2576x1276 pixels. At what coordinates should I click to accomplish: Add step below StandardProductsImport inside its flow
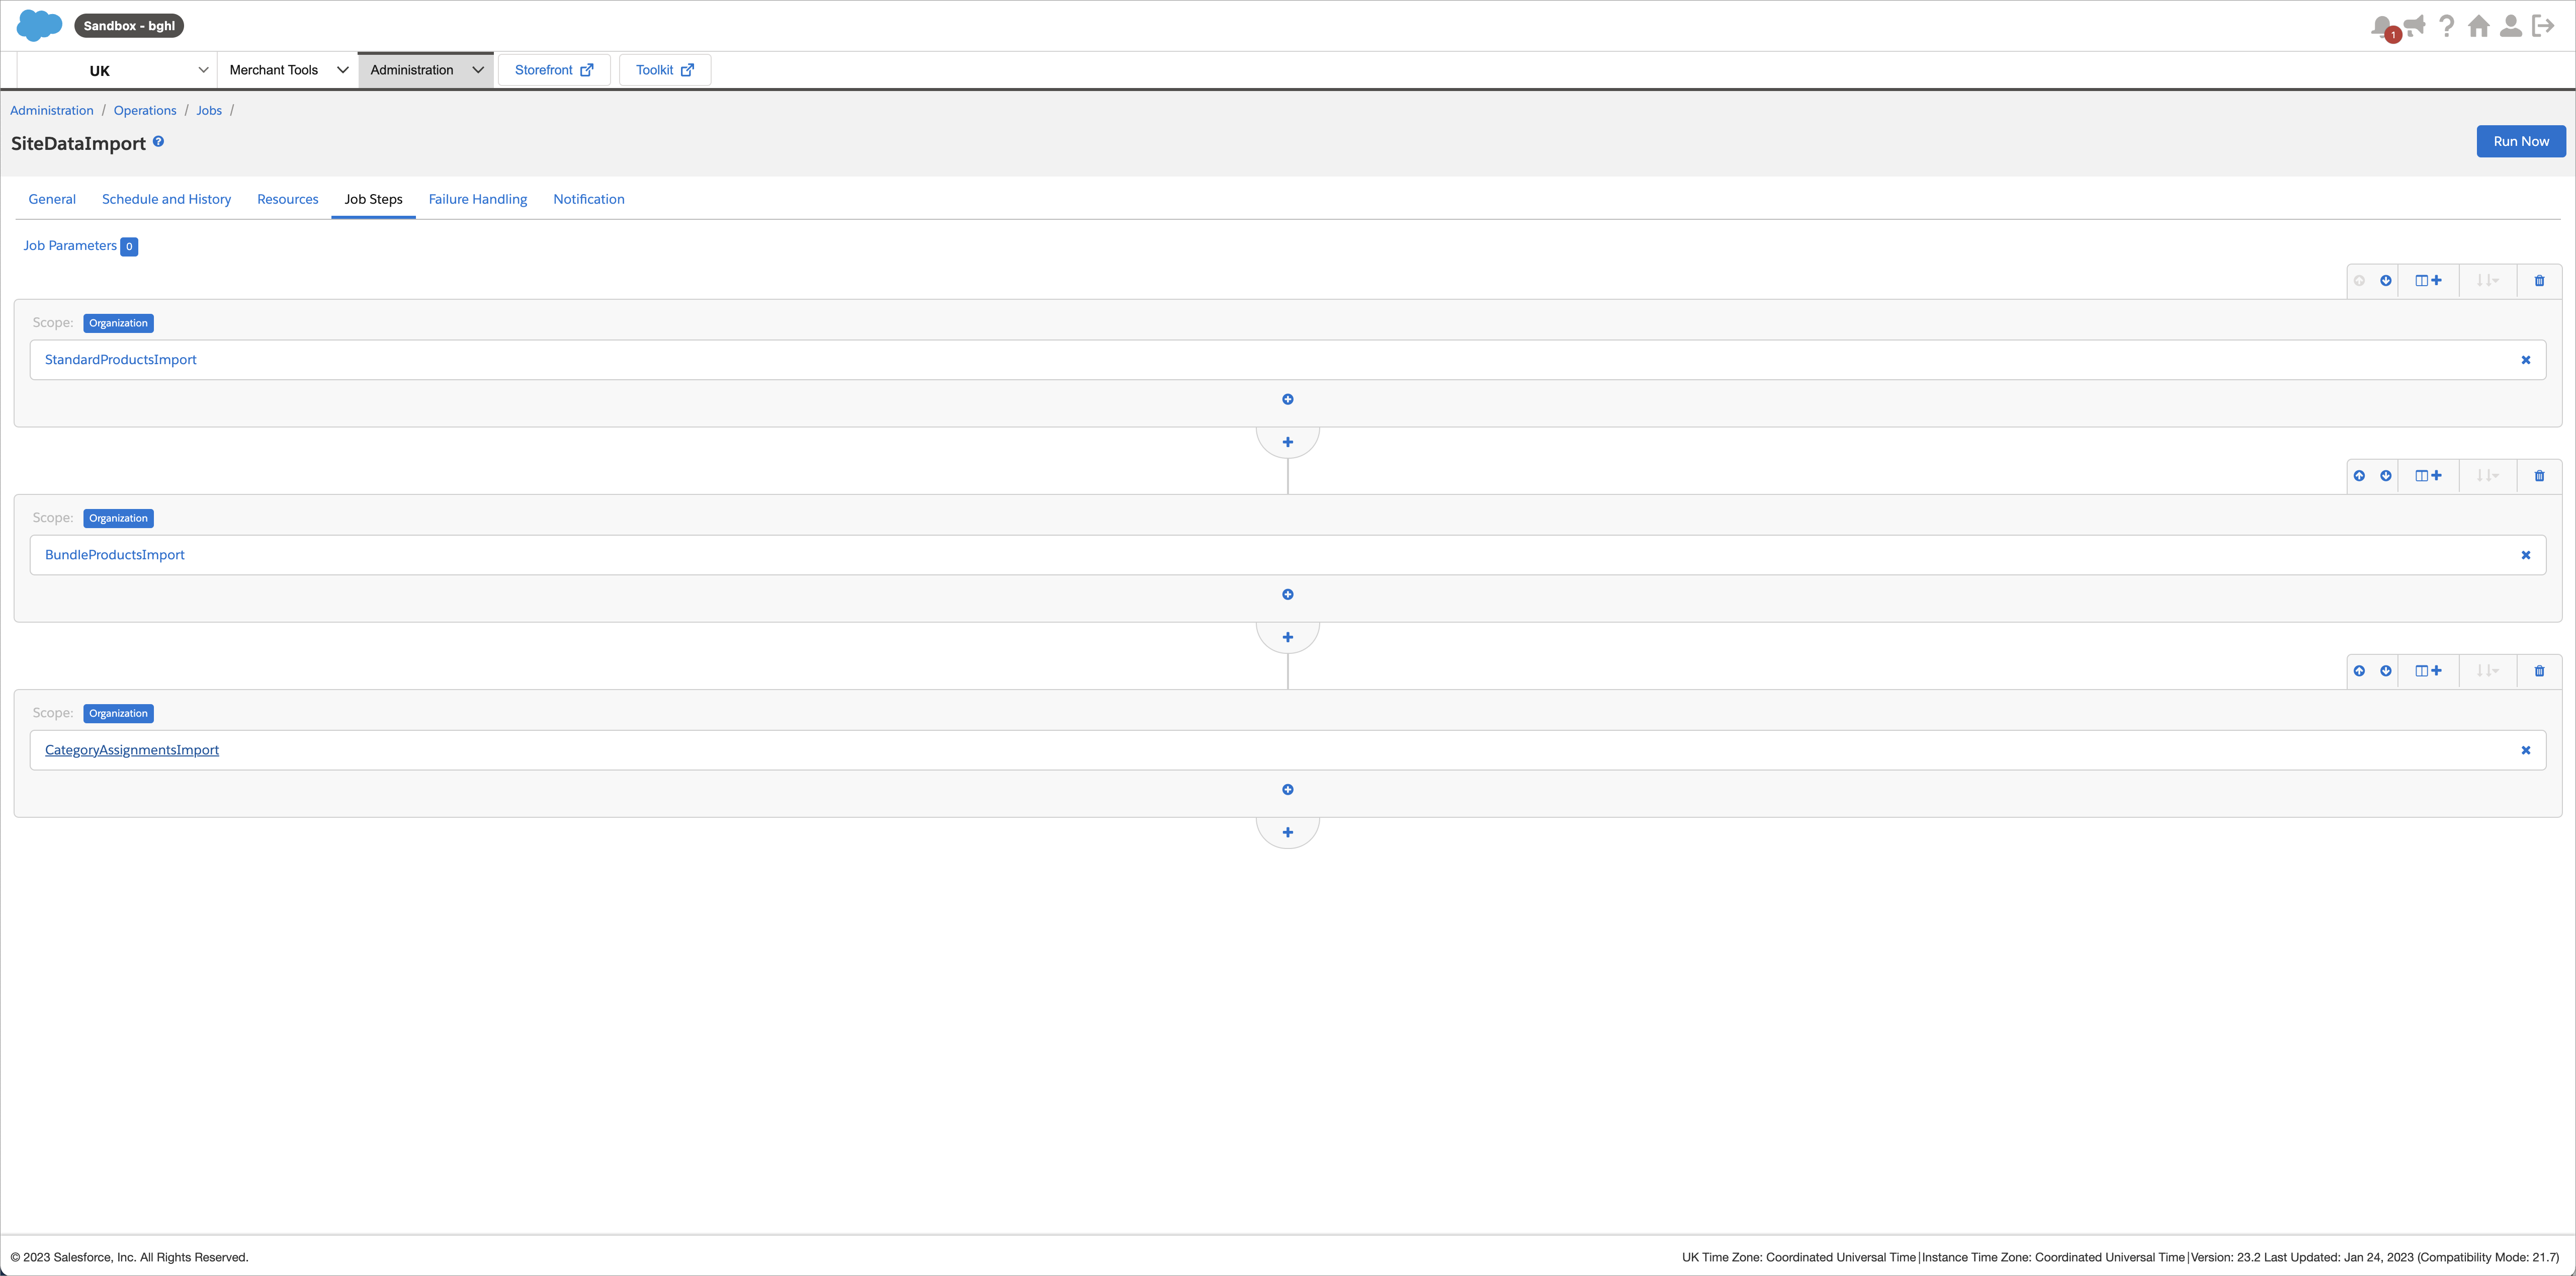[x=1288, y=399]
